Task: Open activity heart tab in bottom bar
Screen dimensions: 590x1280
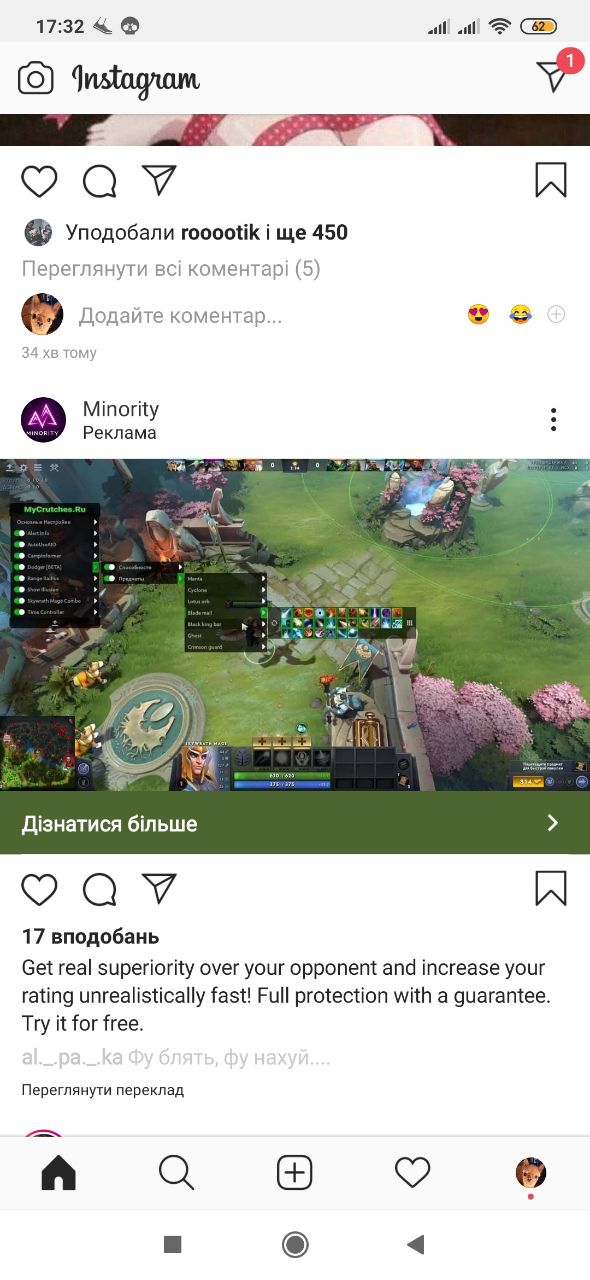Action: click(x=412, y=1172)
